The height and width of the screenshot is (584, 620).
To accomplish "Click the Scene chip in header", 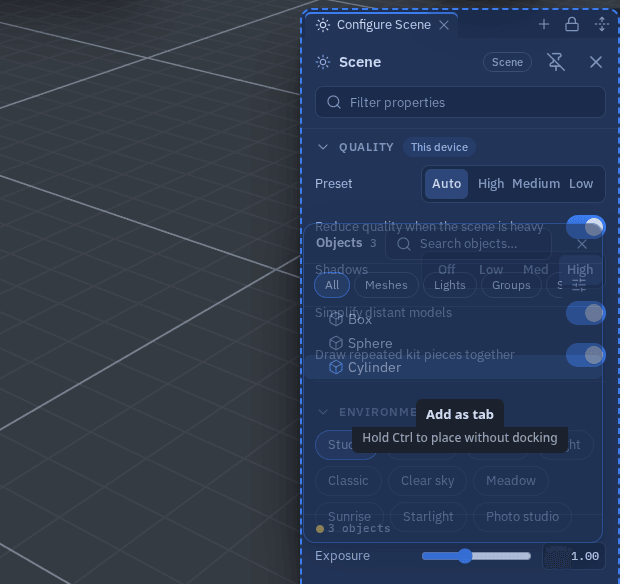I will pyautogui.click(x=507, y=62).
